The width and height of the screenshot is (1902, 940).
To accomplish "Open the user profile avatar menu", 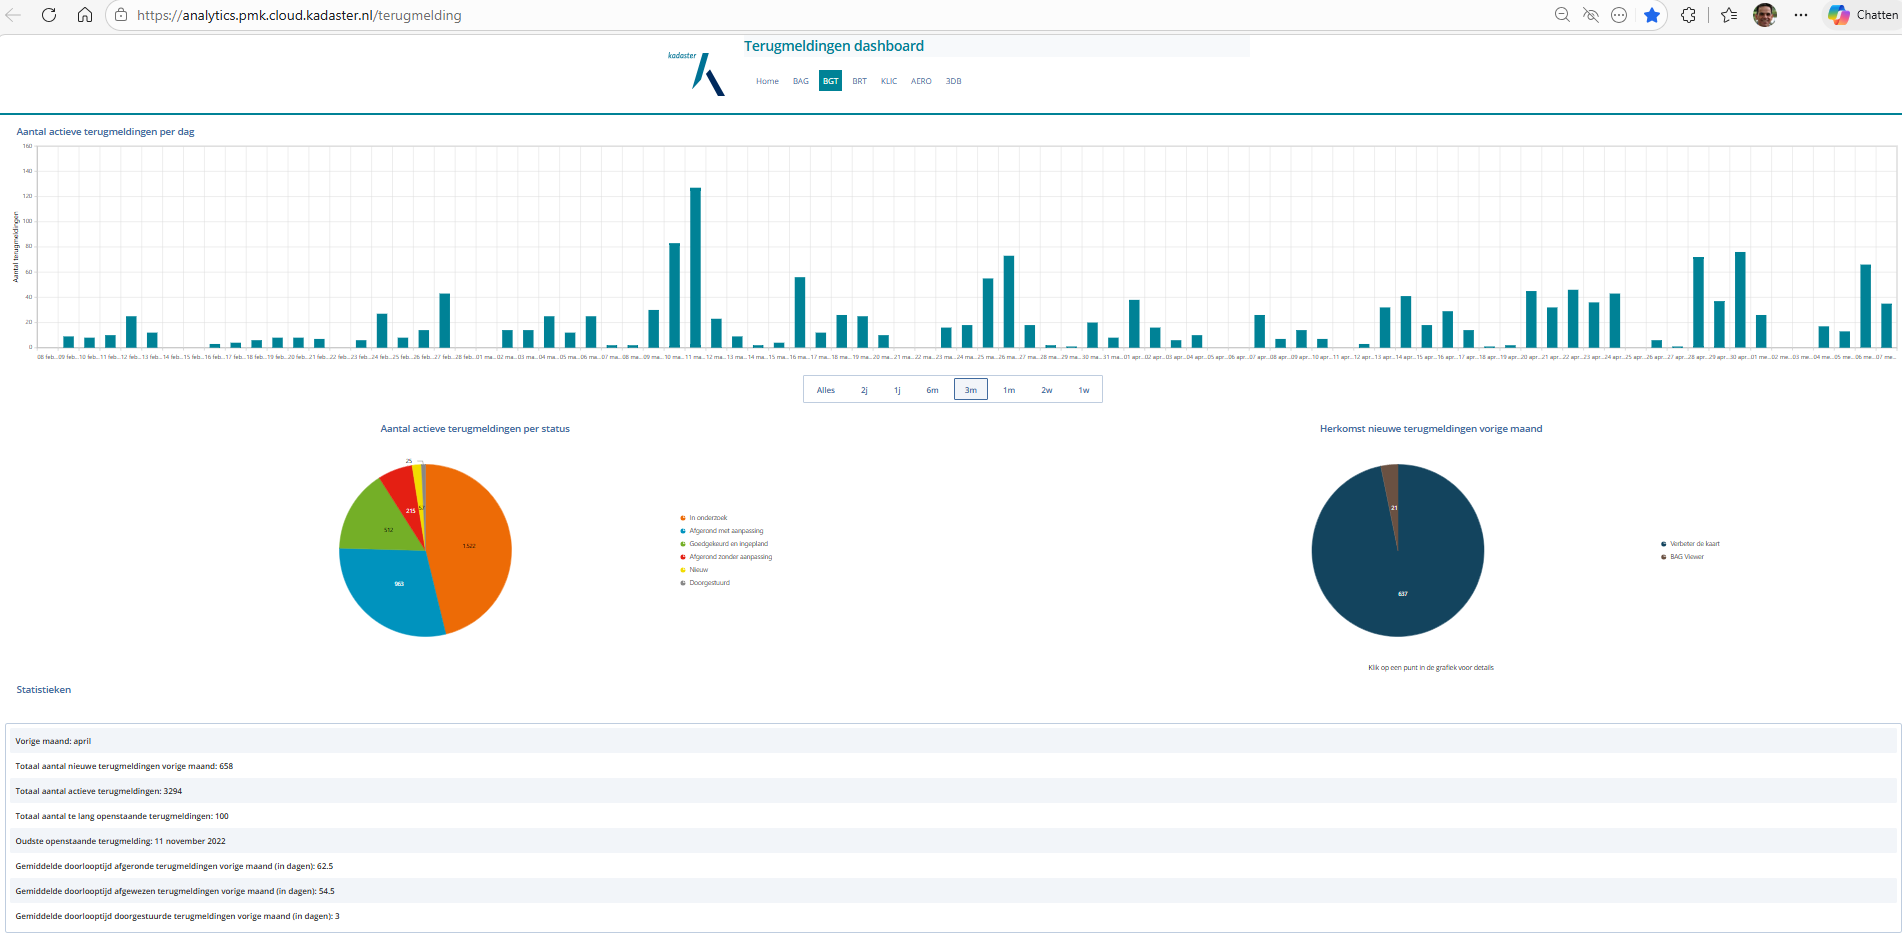I will (1765, 15).
